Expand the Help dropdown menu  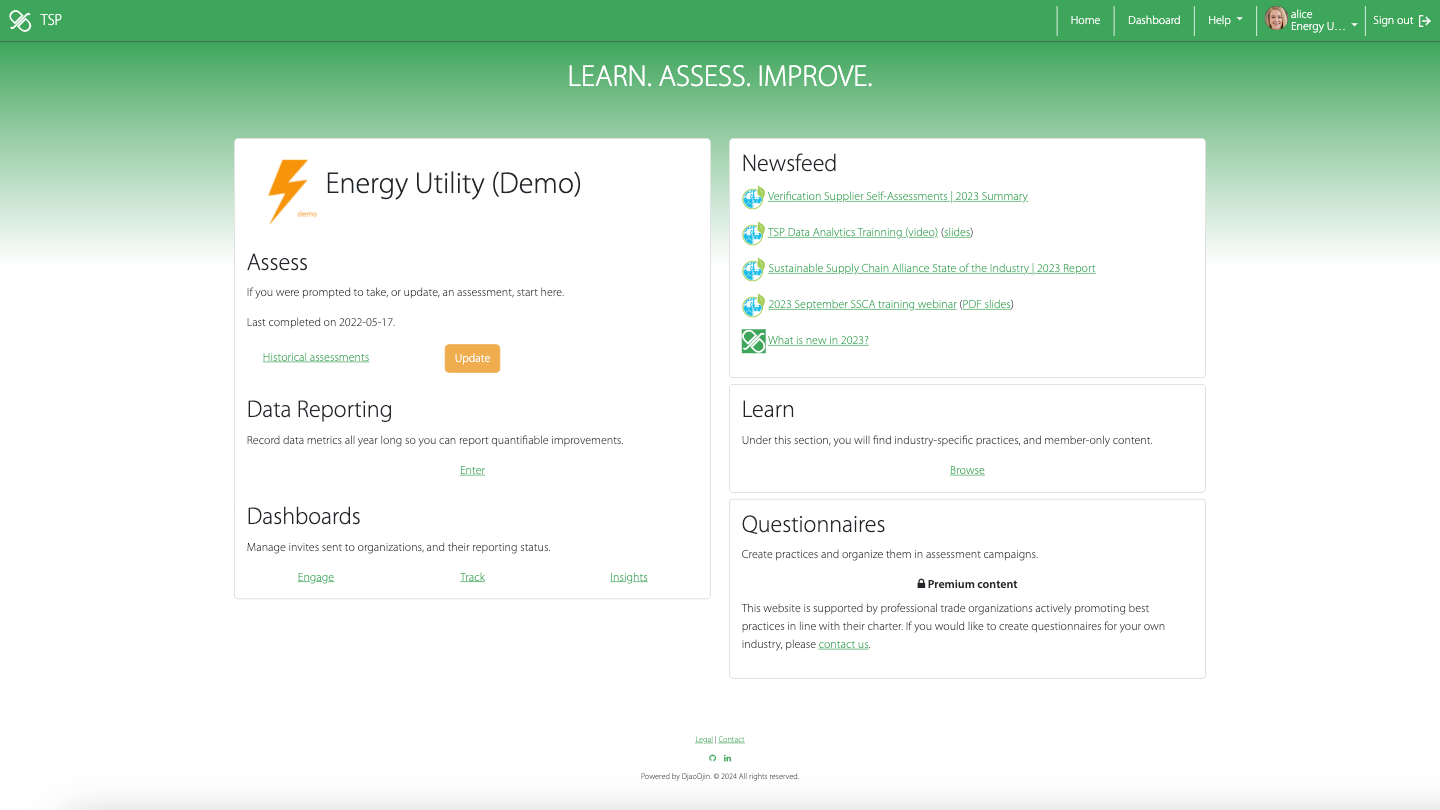pyautogui.click(x=1225, y=20)
